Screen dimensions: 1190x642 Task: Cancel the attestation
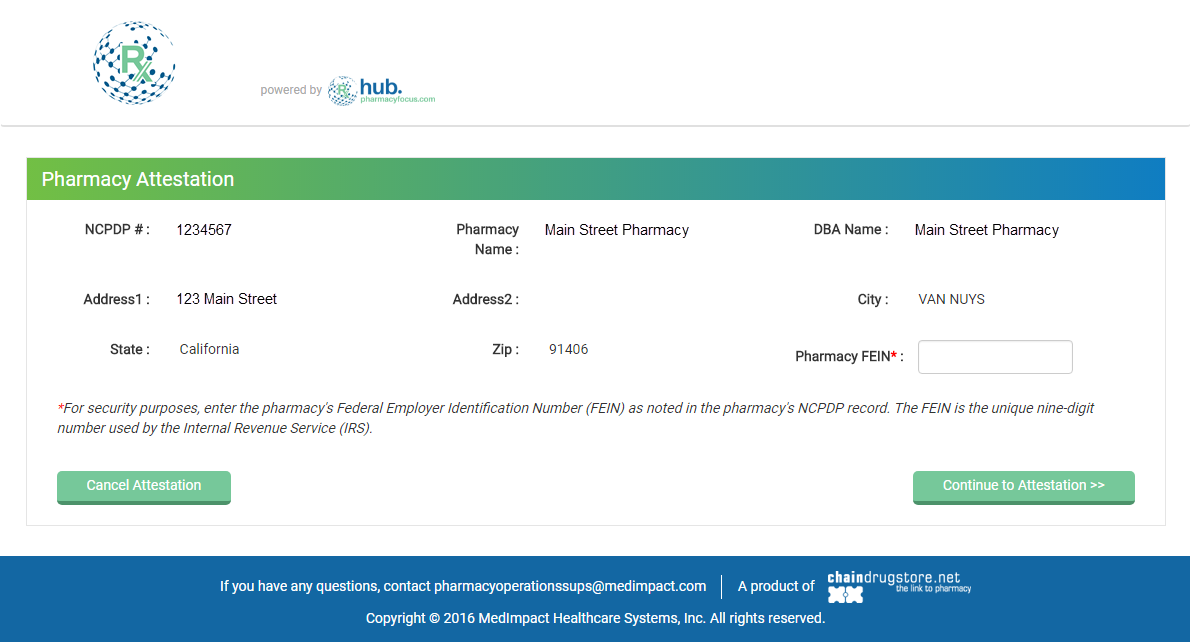pos(143,486)
